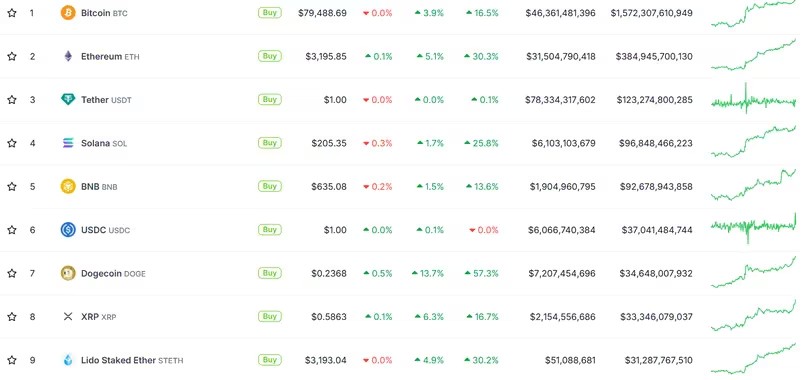Click the Dogecoin logo icon
The image size is (811, 380).
click(x=68, y=273)
